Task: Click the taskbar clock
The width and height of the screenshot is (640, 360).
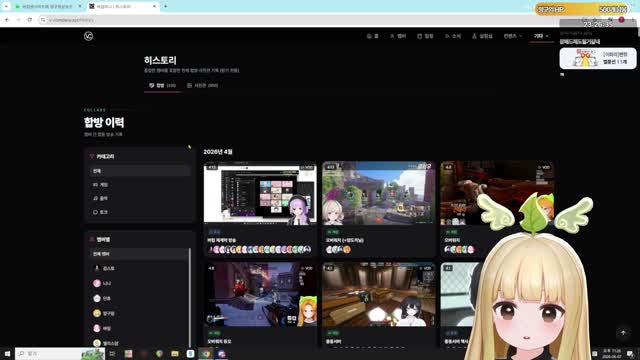Action: [x=611, y=353]
